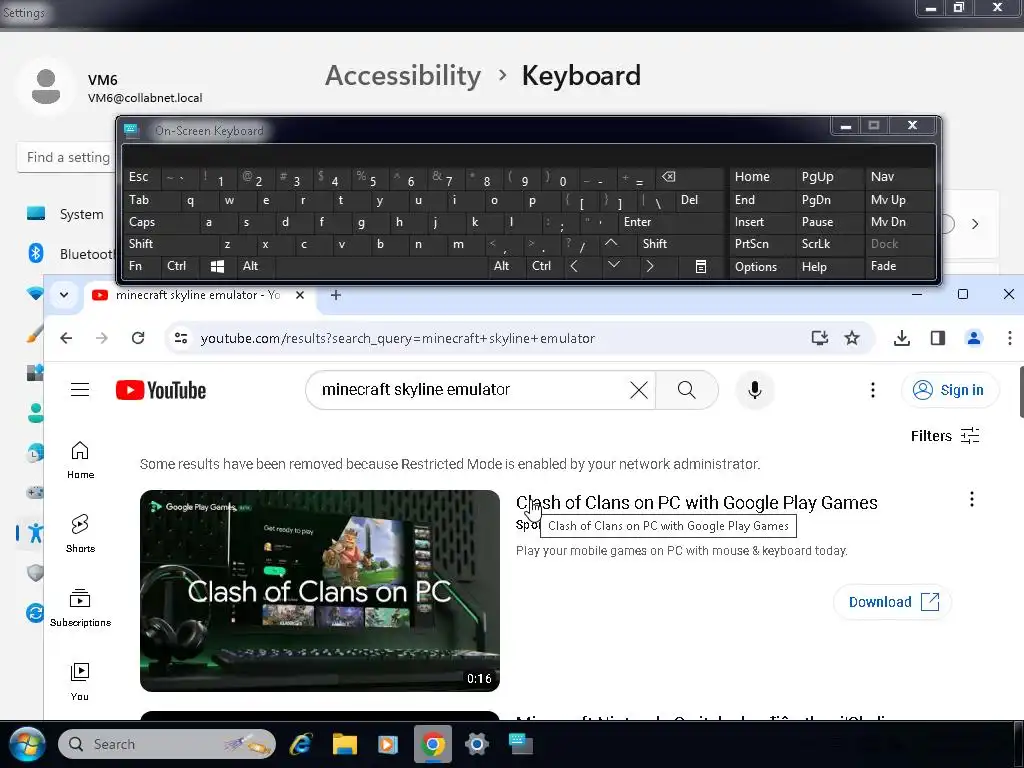This screenshot has width=1024, height=768.
Task: Click the Chrome address bar URL
Action: [397, 338]
